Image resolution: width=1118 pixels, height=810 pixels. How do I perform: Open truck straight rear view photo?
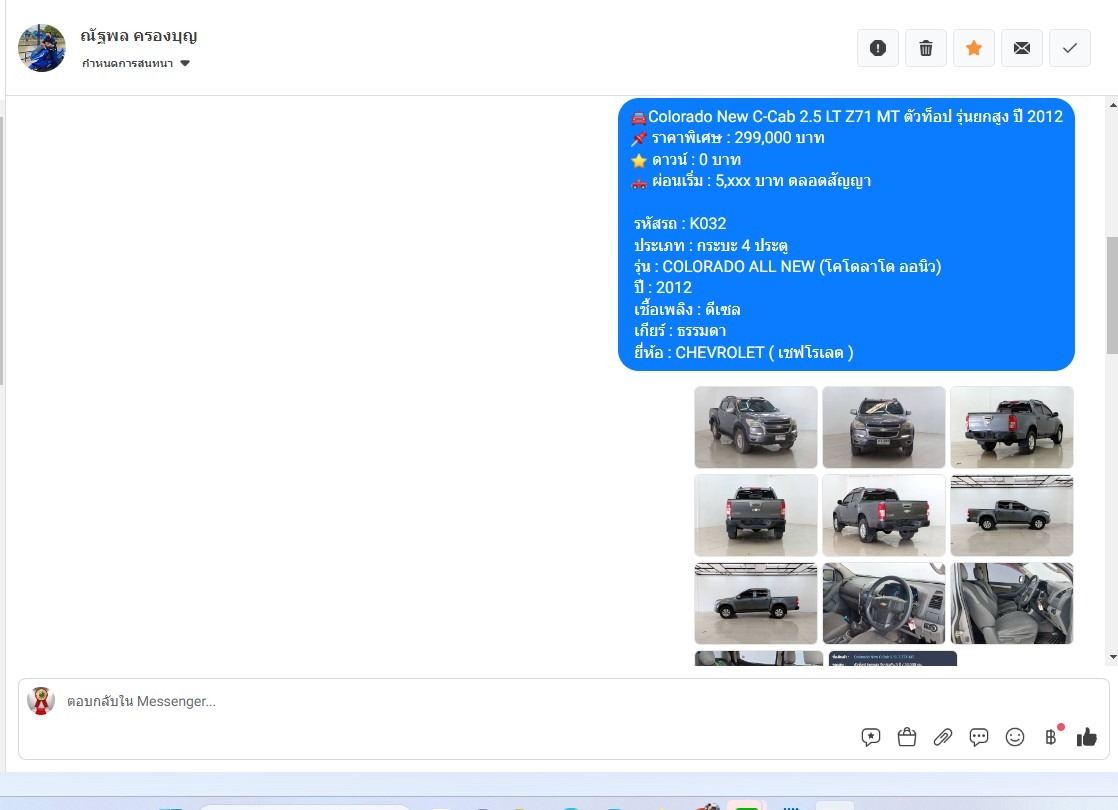[x=756, y=516]
